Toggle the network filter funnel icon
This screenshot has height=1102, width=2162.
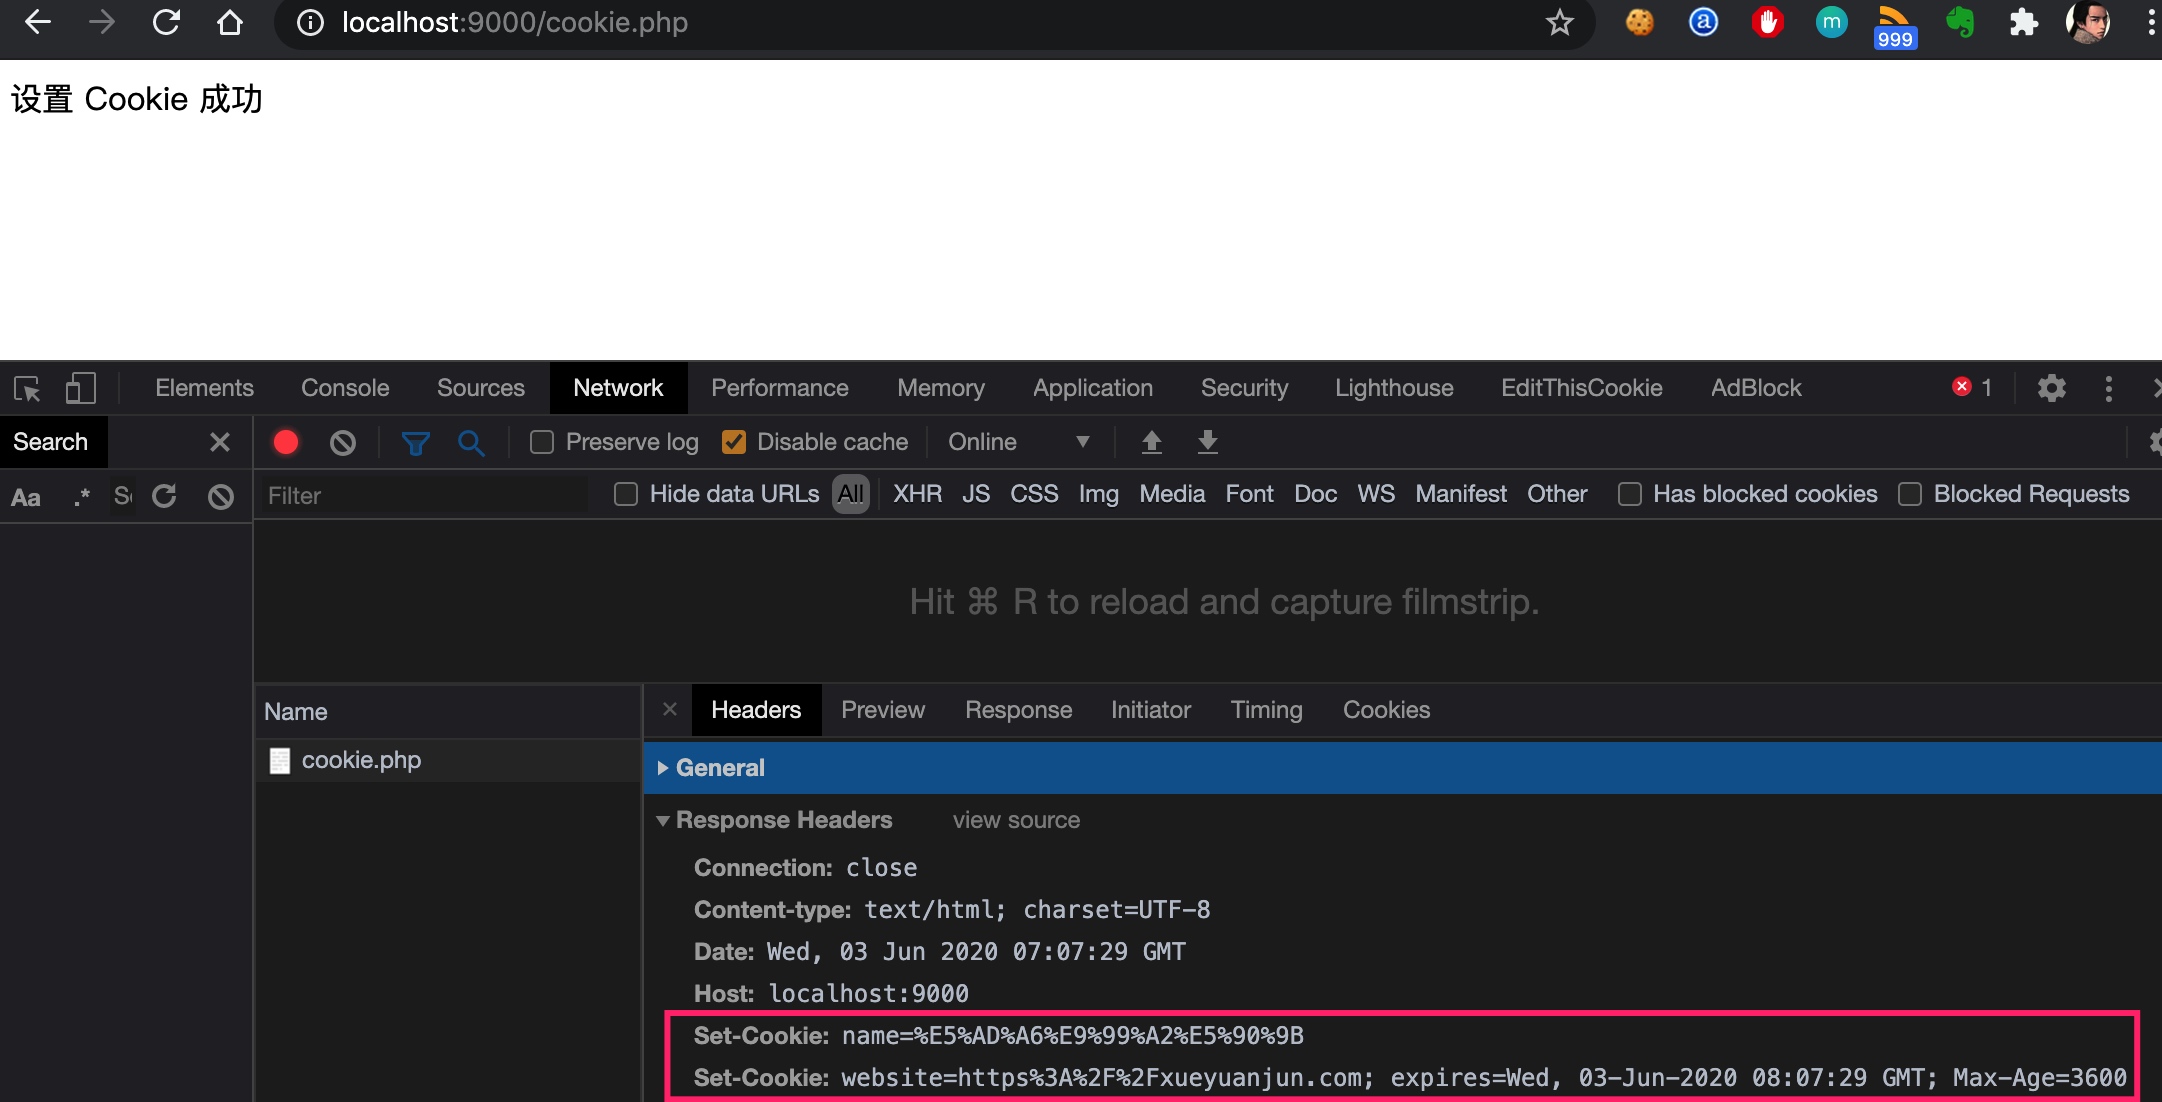(x=416, y=442)
